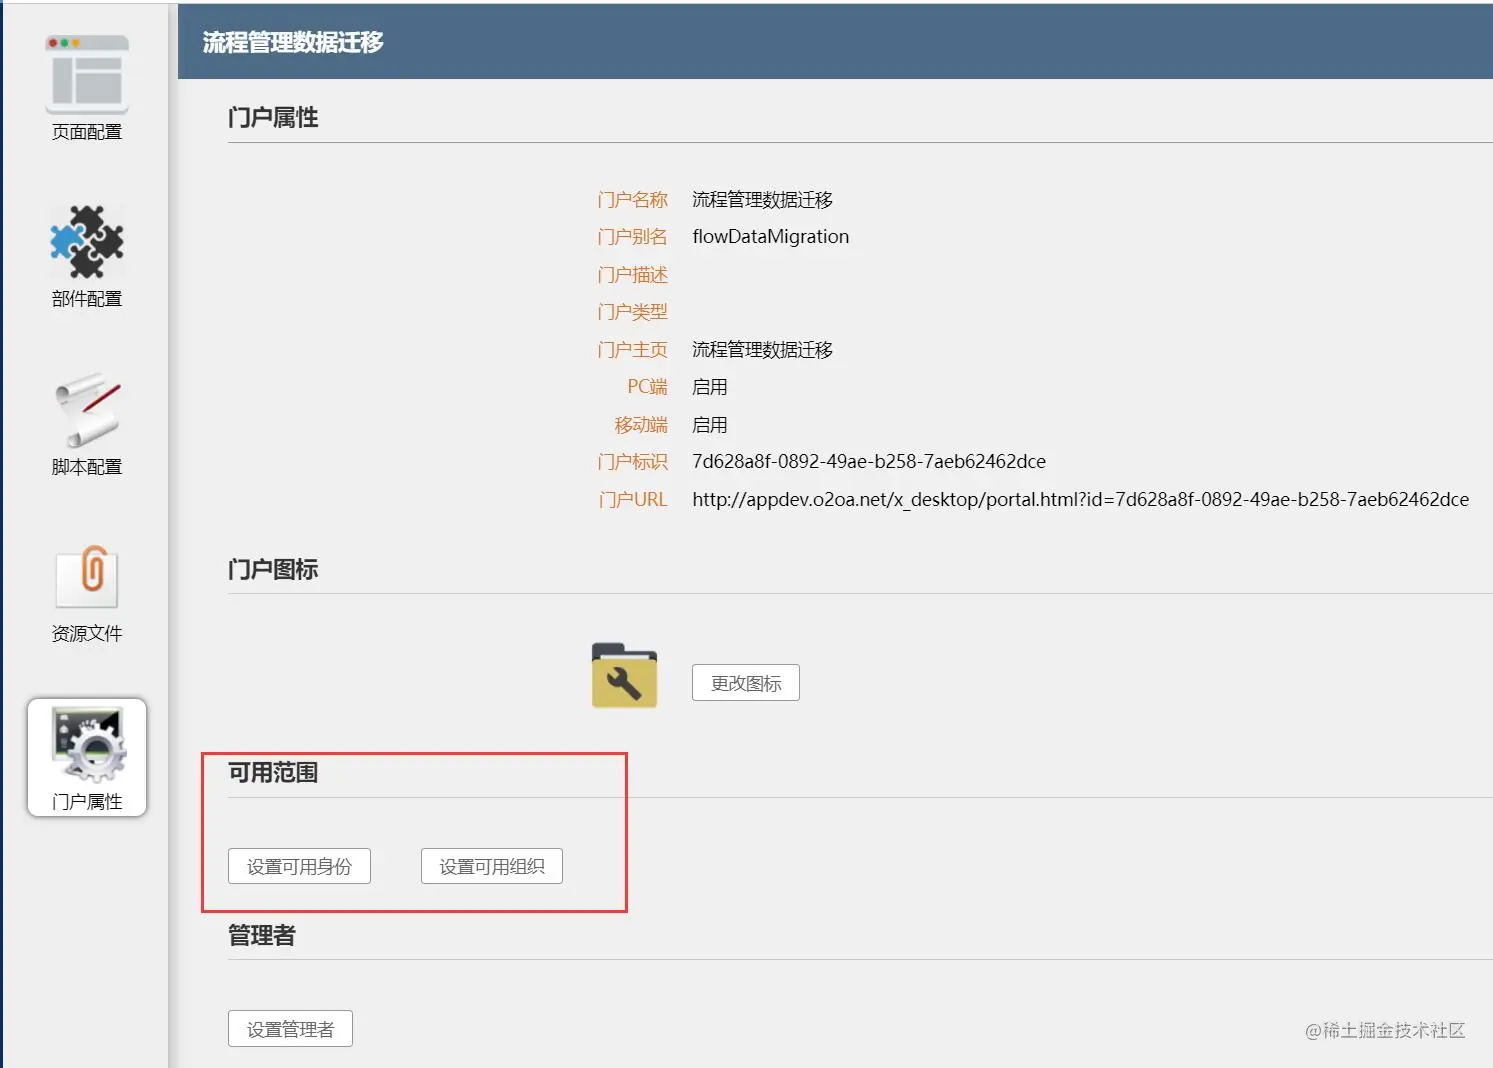Click the 门户名称 value 流程管理数据迁移
This screenshot has width=1493, height=1068.
click(762, 199)
